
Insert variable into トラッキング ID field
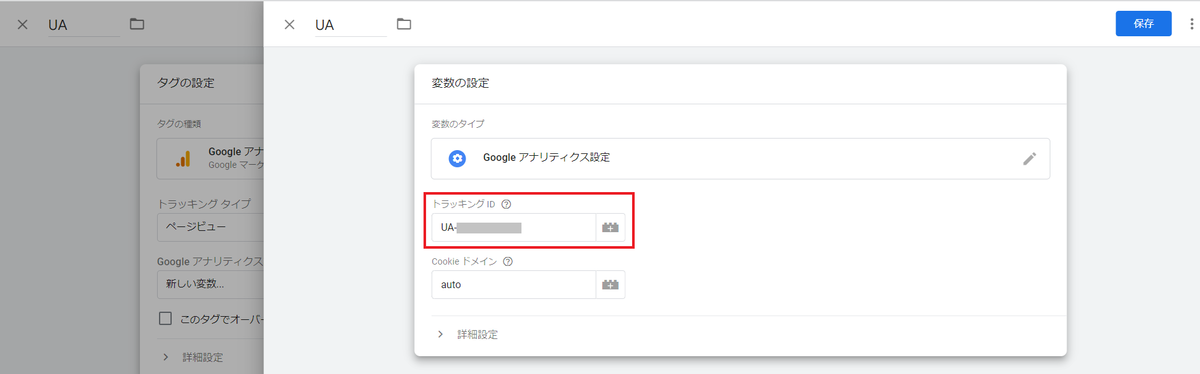[610, 227]
